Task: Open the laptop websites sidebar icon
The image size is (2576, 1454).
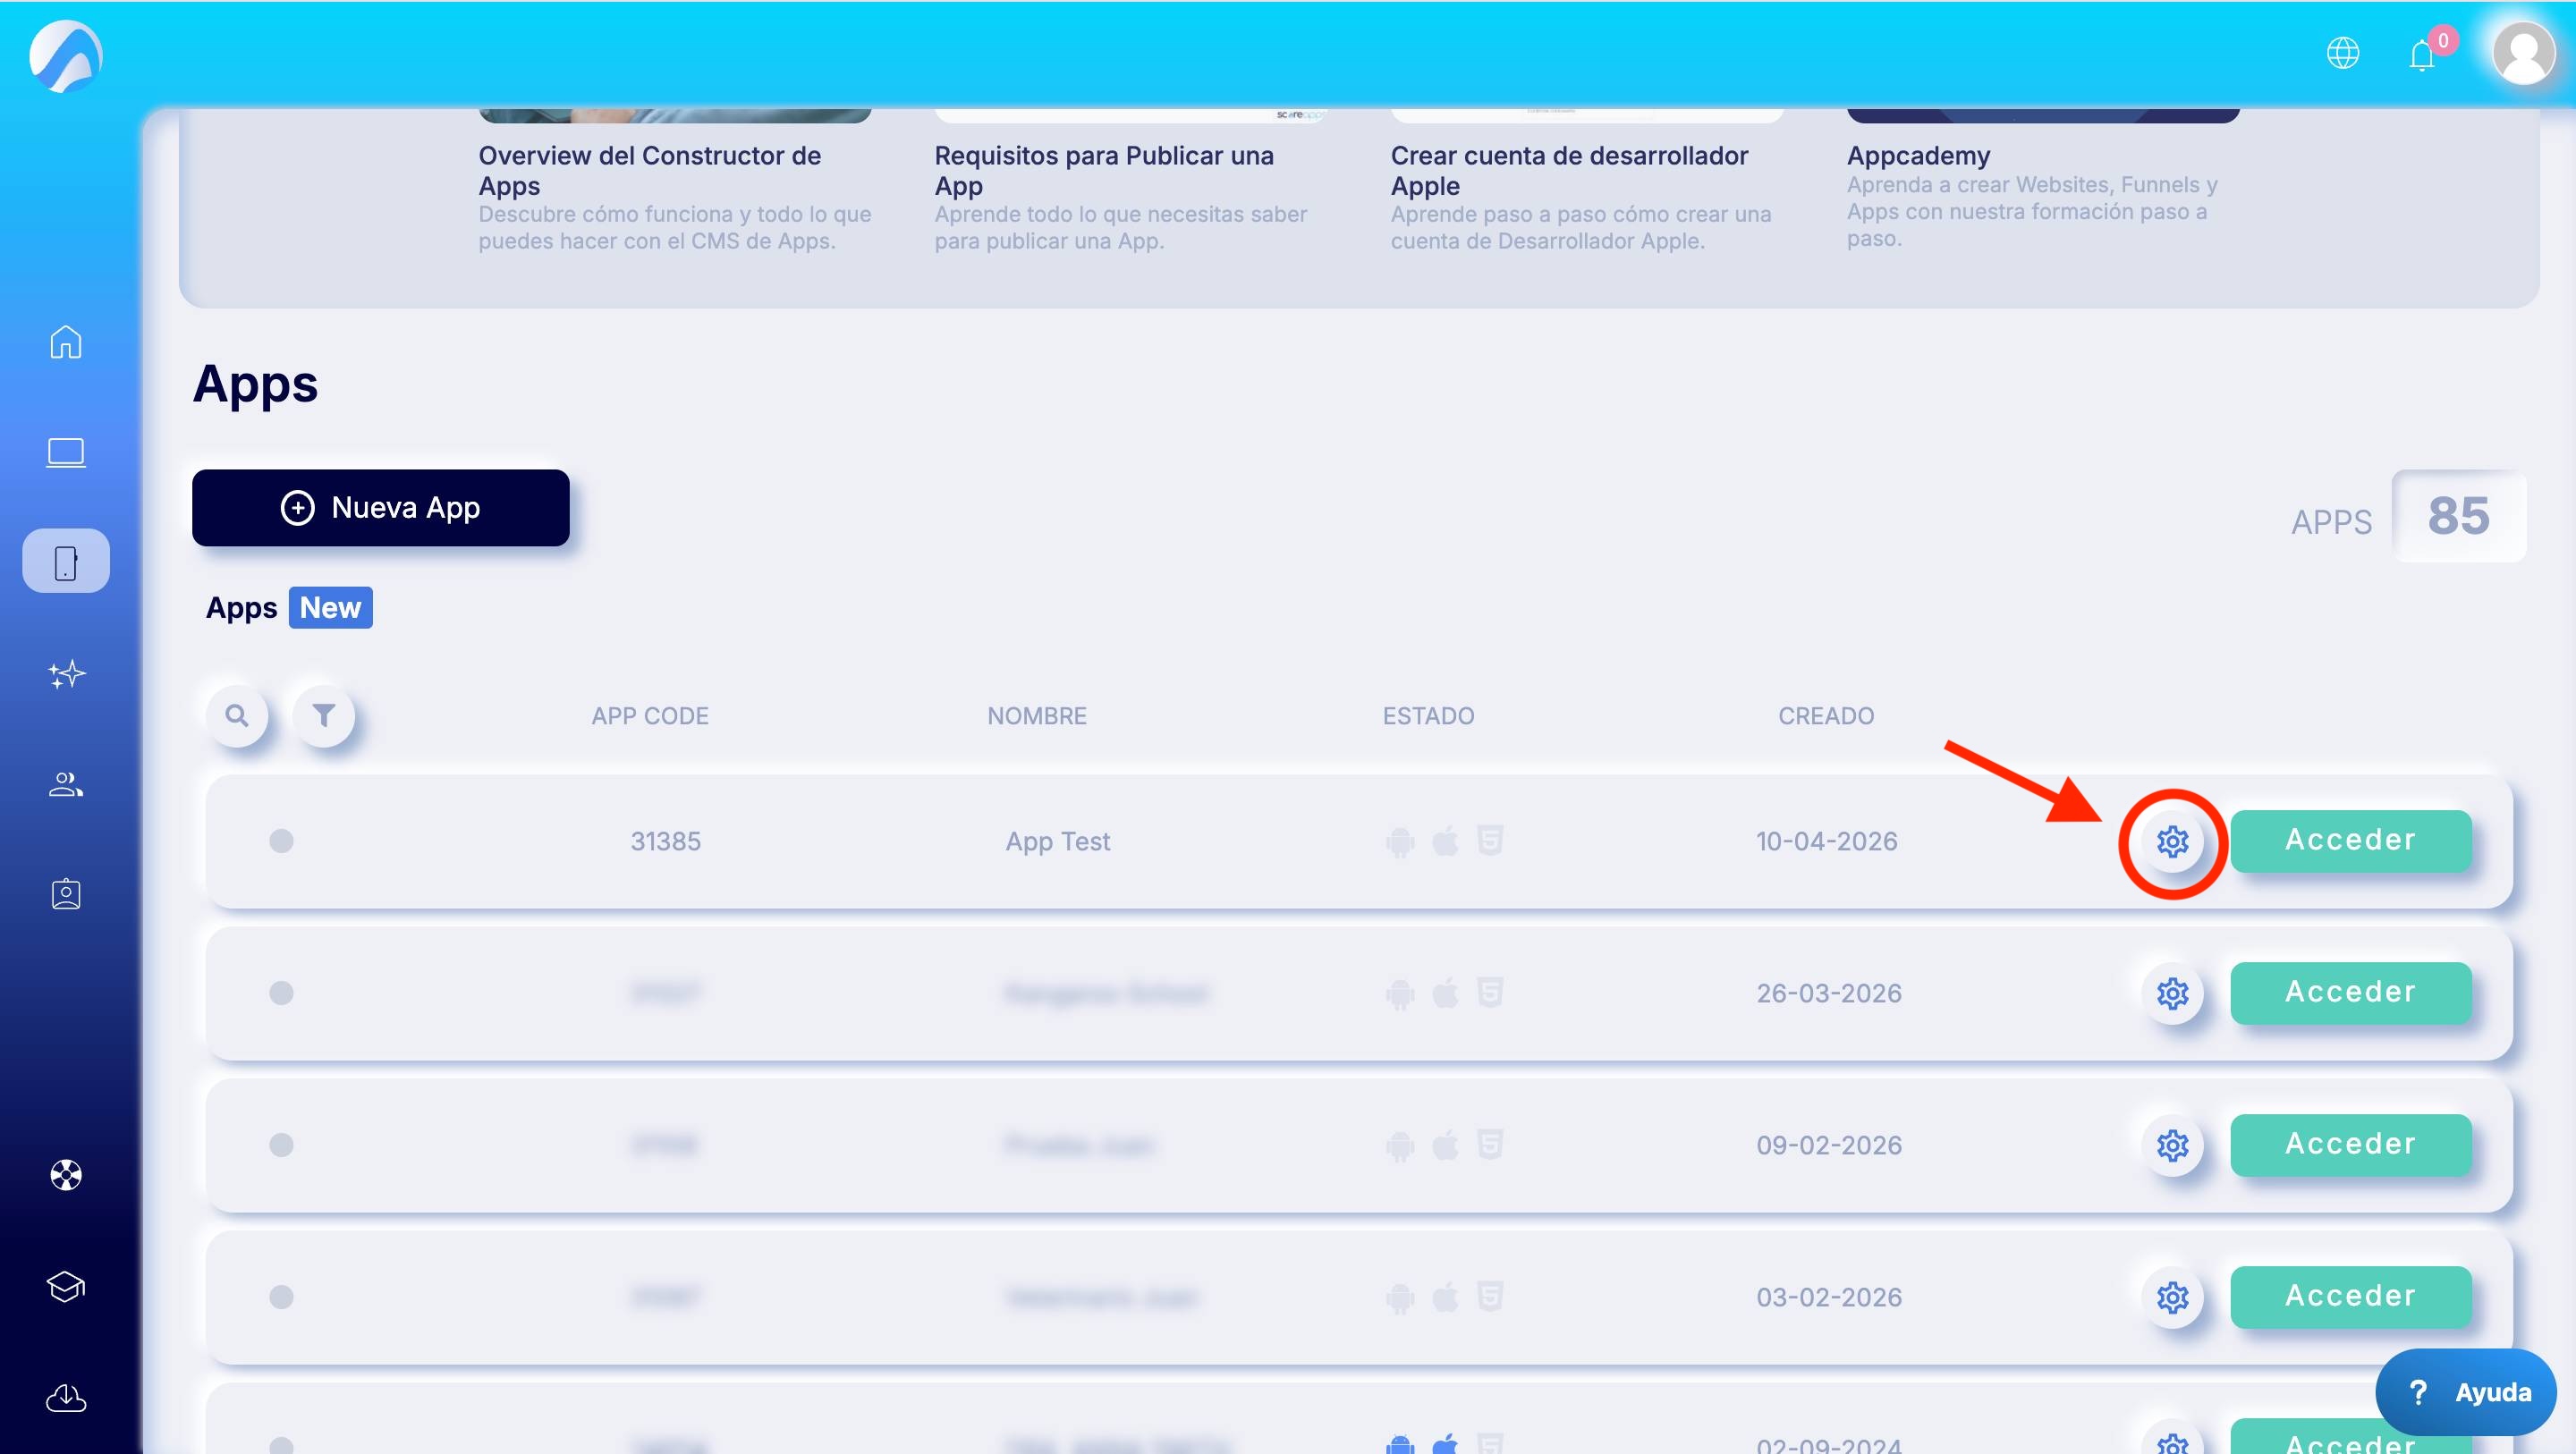Action: 66,452
